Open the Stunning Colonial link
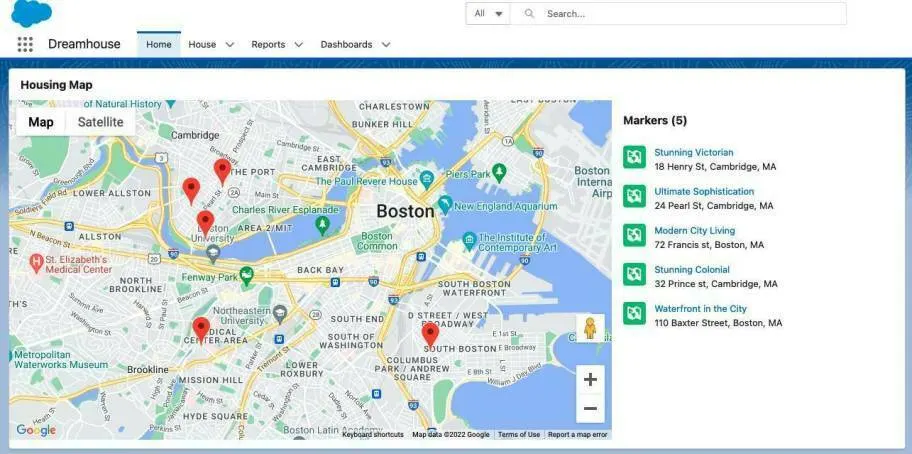Screen dimensions: 912x454 click(x=692, y=269)
